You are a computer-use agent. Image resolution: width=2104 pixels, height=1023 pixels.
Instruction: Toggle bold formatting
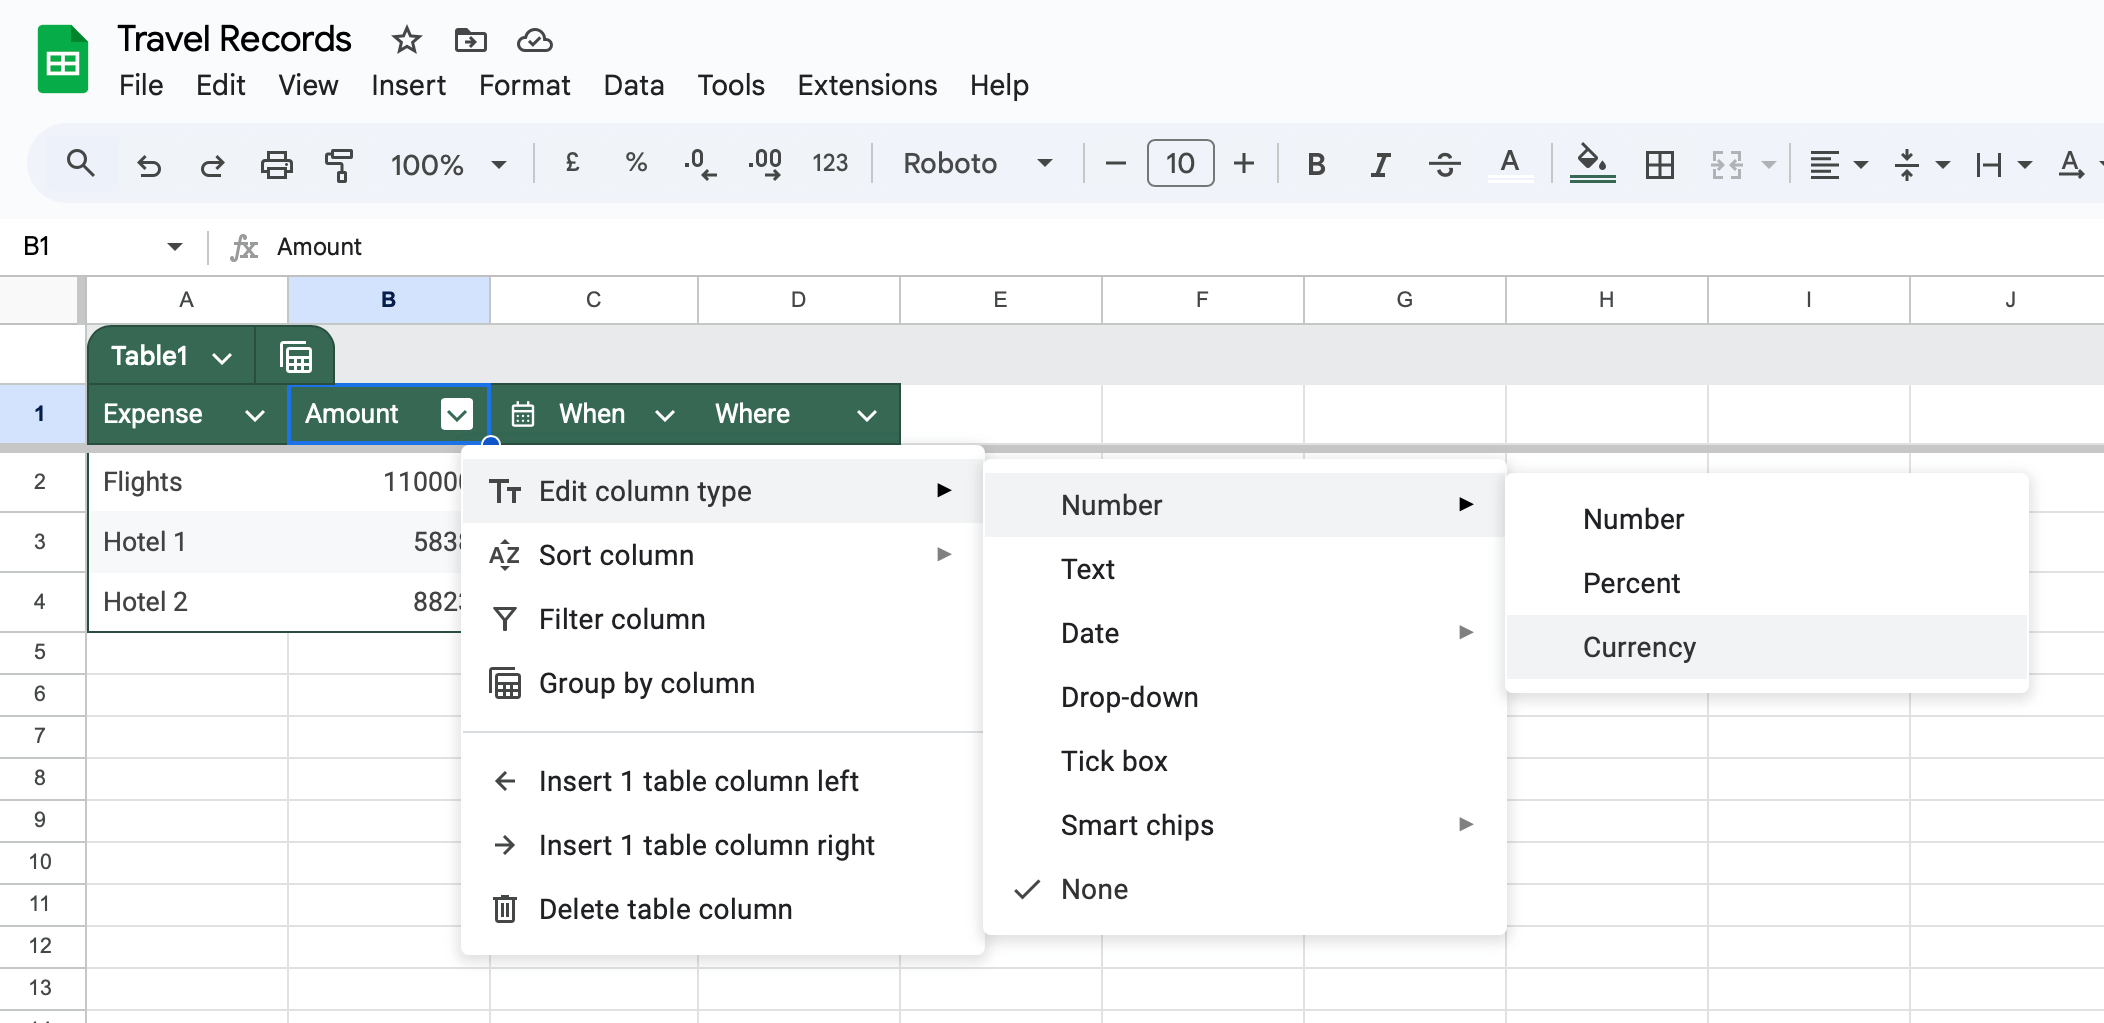pyautogui.click(x=1316, y=164)
